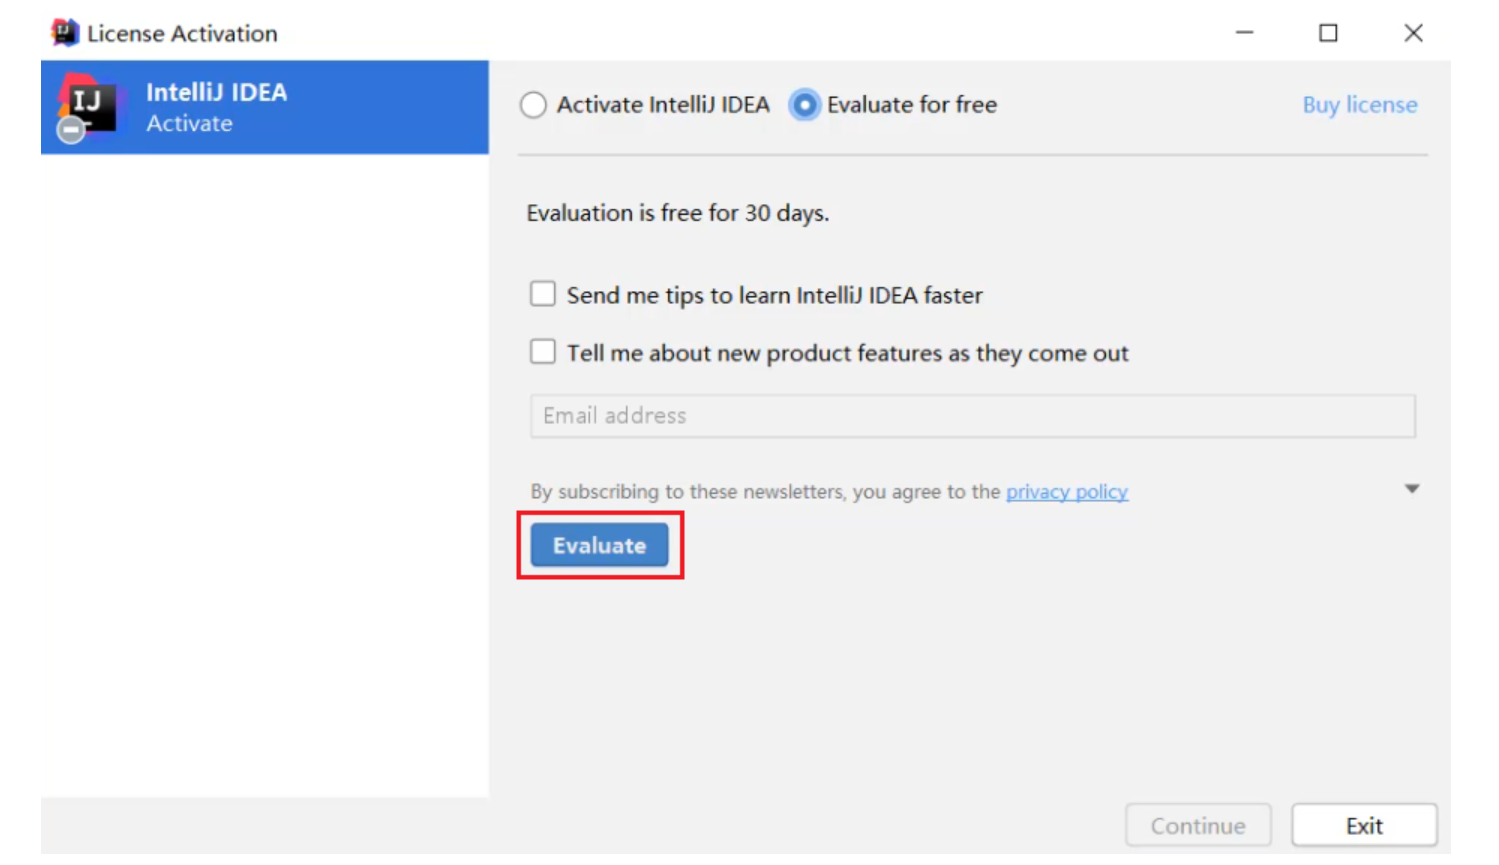Click the Continue button

coord(1197,826)
